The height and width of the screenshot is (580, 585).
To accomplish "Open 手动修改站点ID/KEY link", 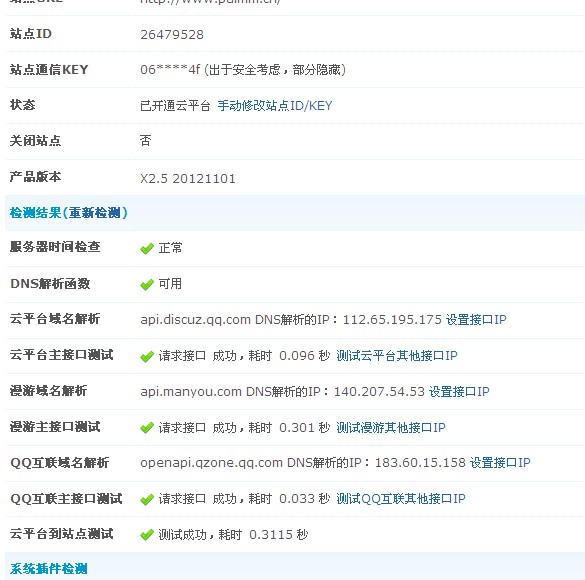I will (x=275, y=106).
